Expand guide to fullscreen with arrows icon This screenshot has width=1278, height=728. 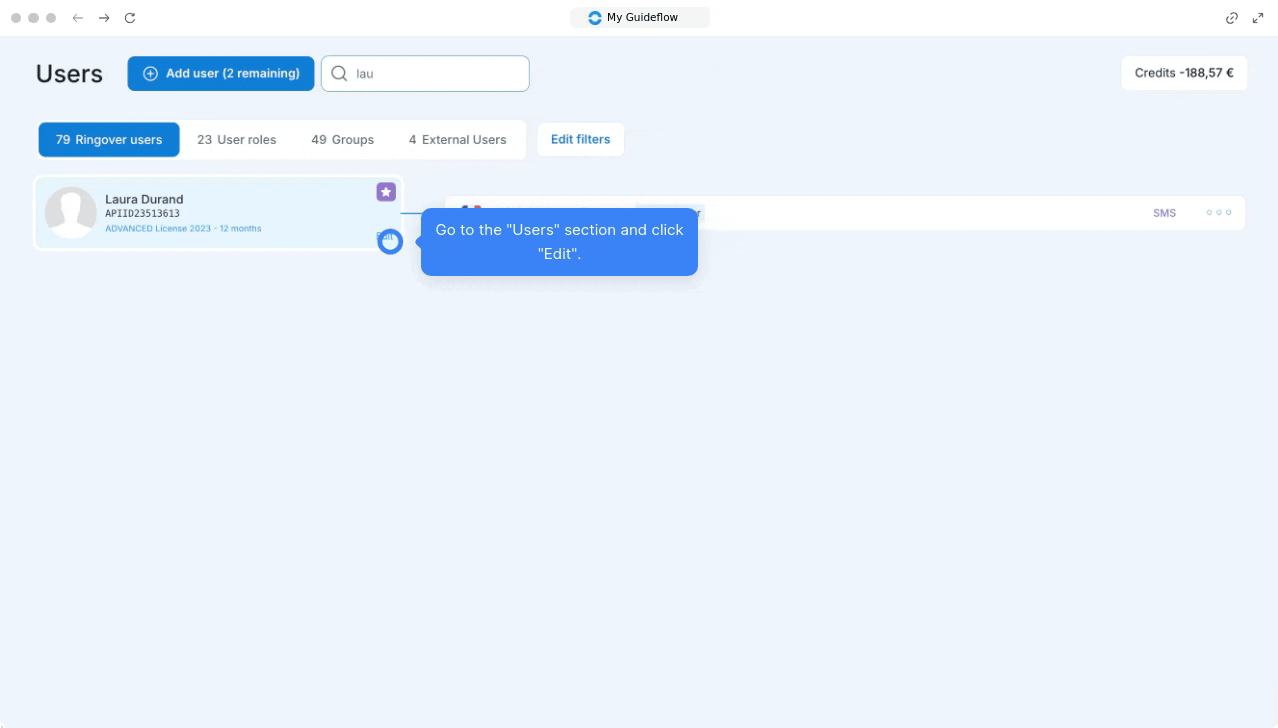pos(1258,18)
